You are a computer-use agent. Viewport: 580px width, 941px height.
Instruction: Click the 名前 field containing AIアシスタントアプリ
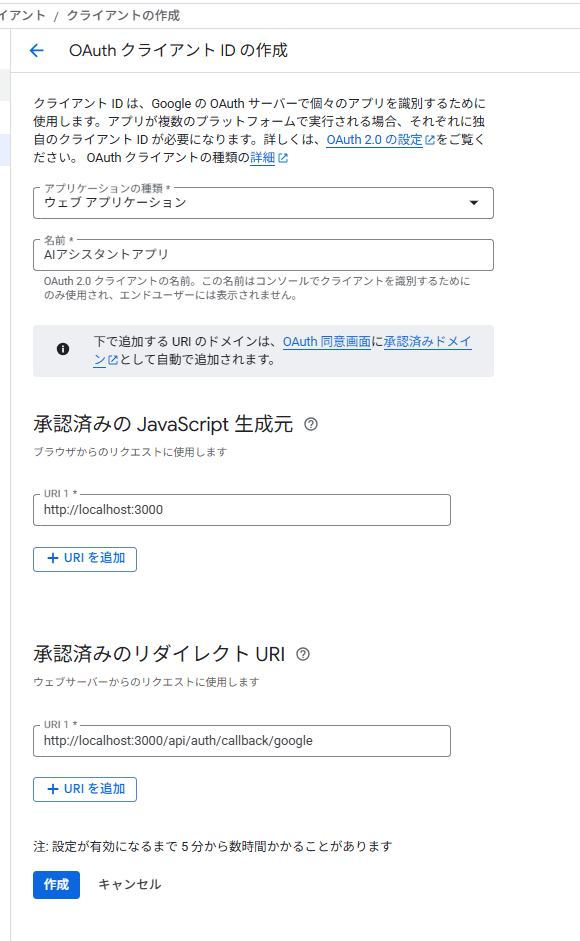[x=263, y=255]
